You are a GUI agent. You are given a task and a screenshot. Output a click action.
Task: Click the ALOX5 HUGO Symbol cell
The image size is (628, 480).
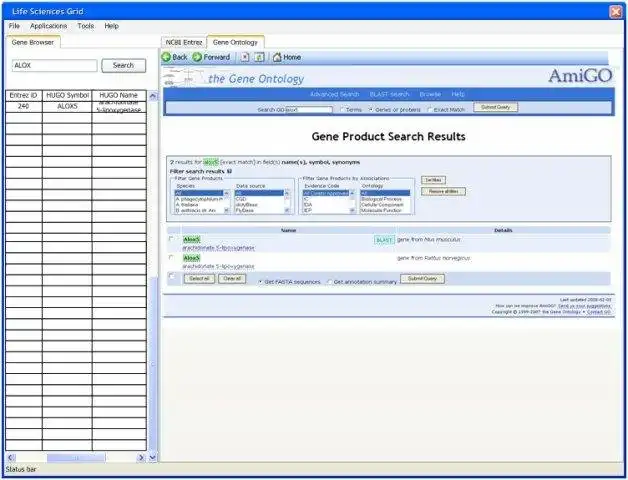click(67, 107)
